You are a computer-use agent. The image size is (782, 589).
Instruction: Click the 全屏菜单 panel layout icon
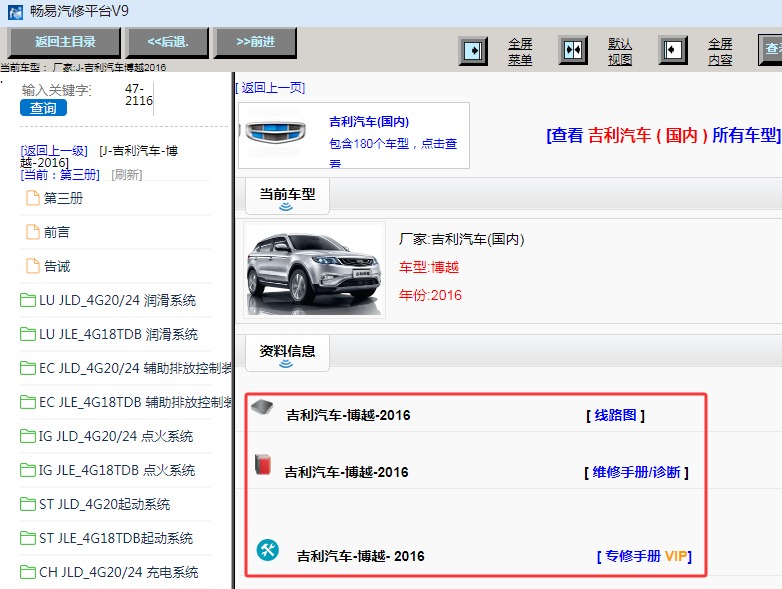[473, 50]
